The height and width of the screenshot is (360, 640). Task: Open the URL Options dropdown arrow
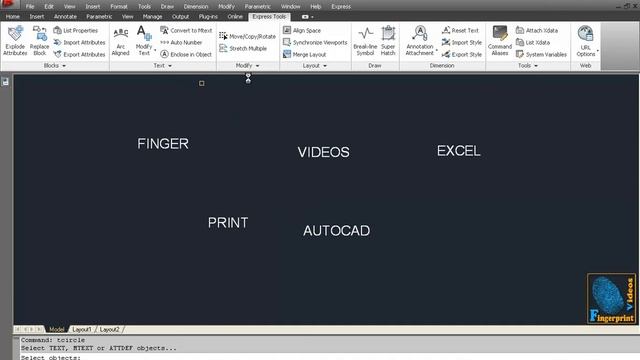[598, 50]
